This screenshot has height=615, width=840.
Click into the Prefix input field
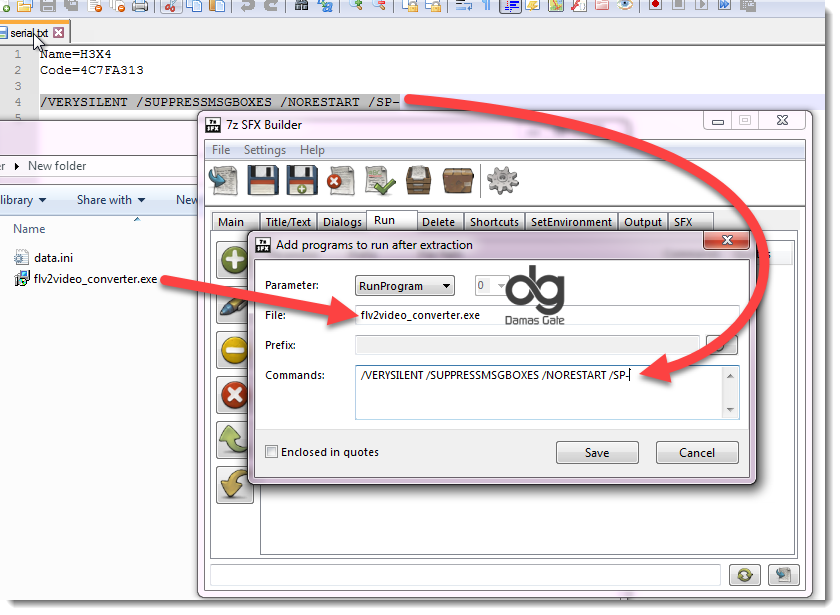coord(527,345)
